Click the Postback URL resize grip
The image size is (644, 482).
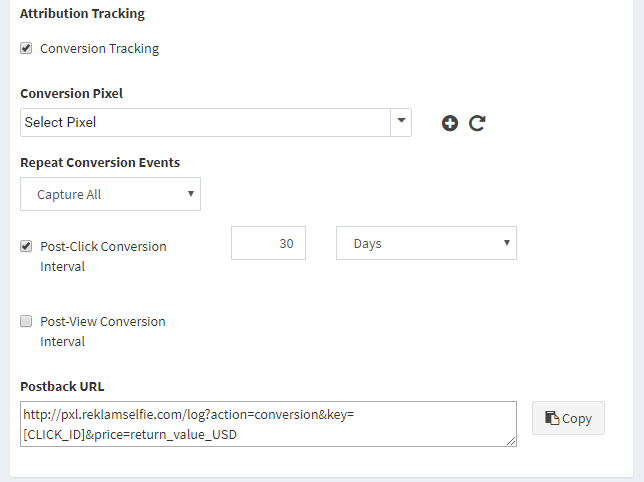click(x=511, y=441)
